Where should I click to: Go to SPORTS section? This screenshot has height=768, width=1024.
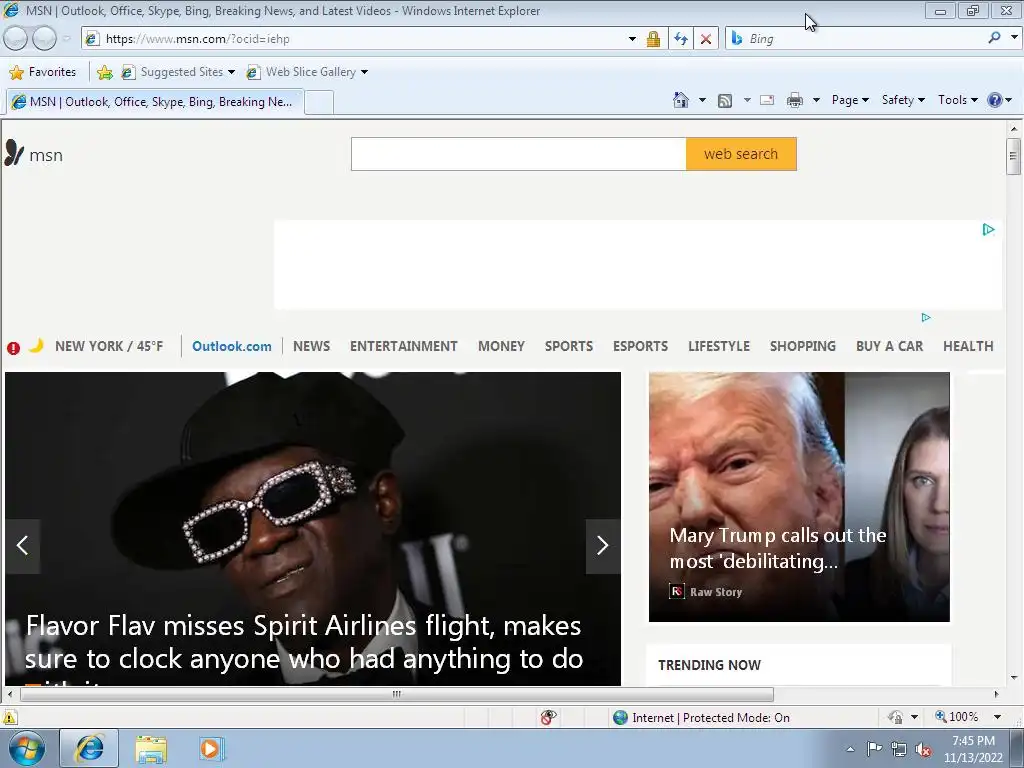(x=569, y=346)
